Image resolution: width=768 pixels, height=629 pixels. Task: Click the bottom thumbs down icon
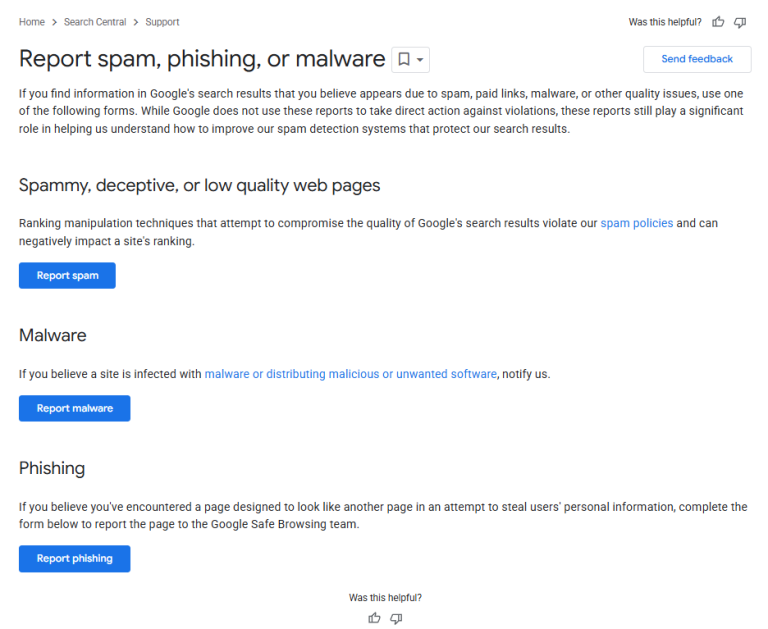396,618
